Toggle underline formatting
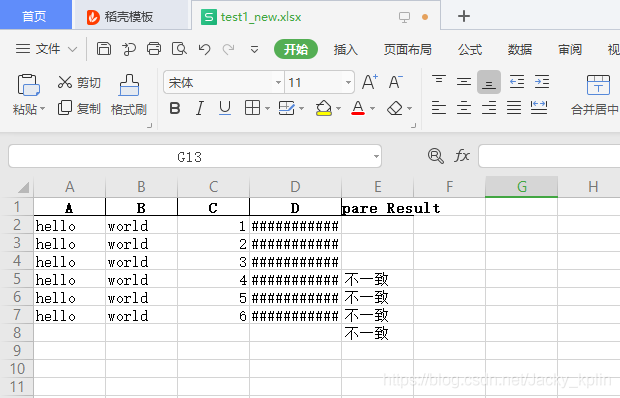 (225, 108)
